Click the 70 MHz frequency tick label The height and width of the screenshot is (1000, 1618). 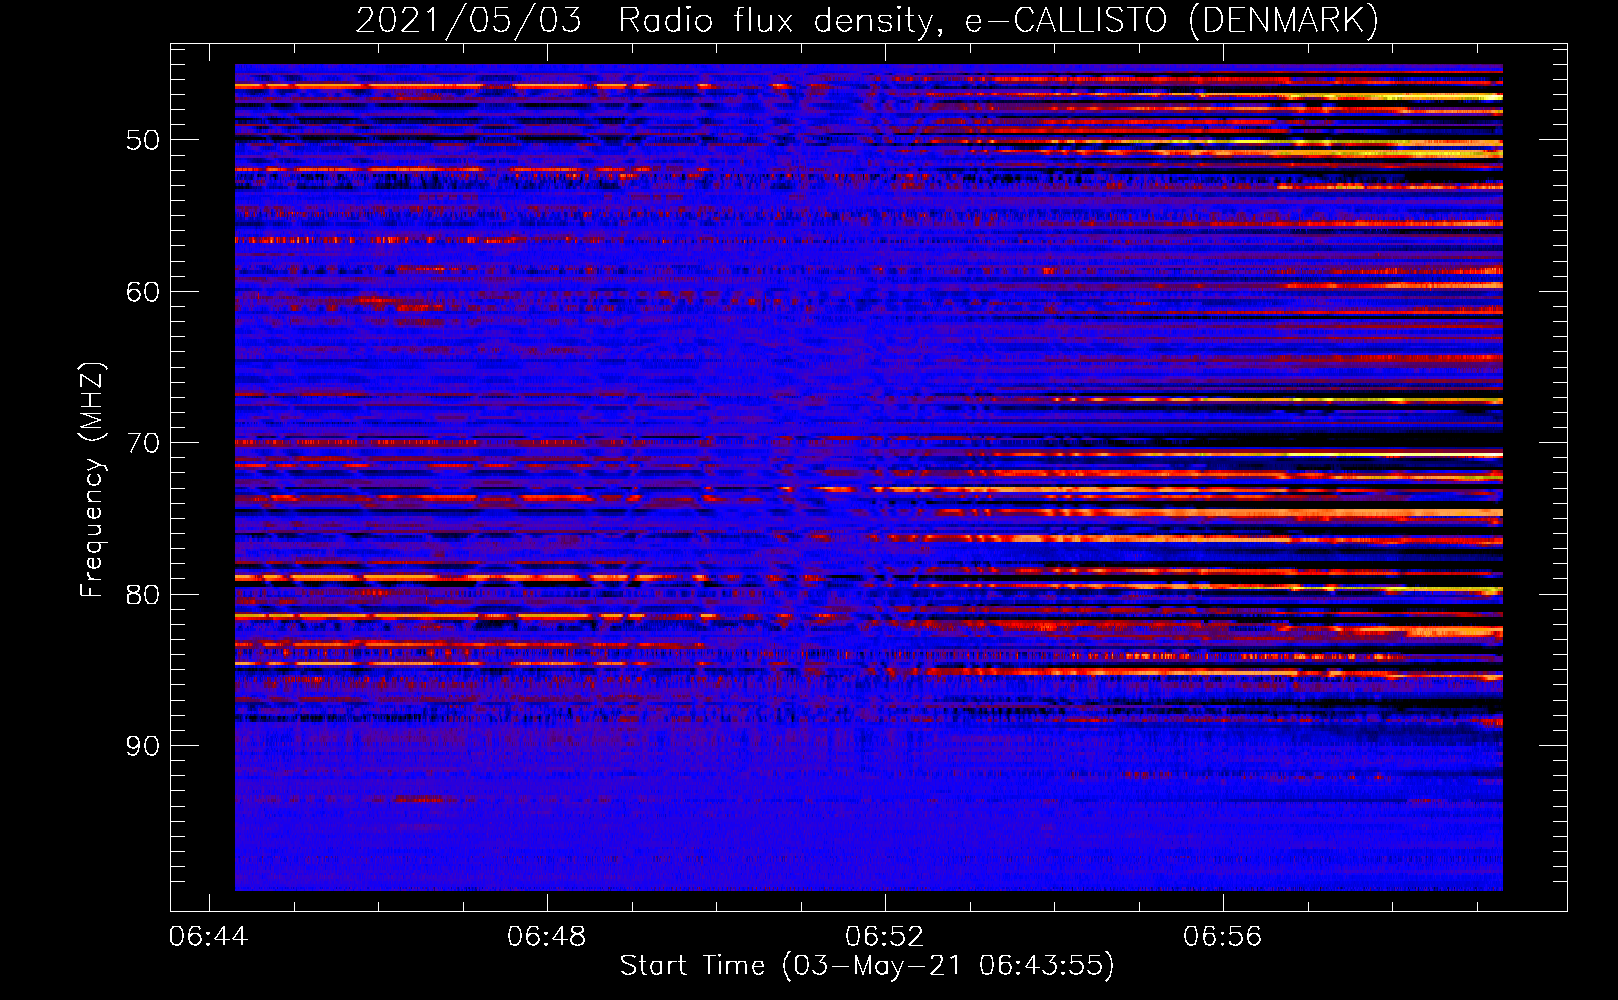pyautogui.click(x=143, y=443)
